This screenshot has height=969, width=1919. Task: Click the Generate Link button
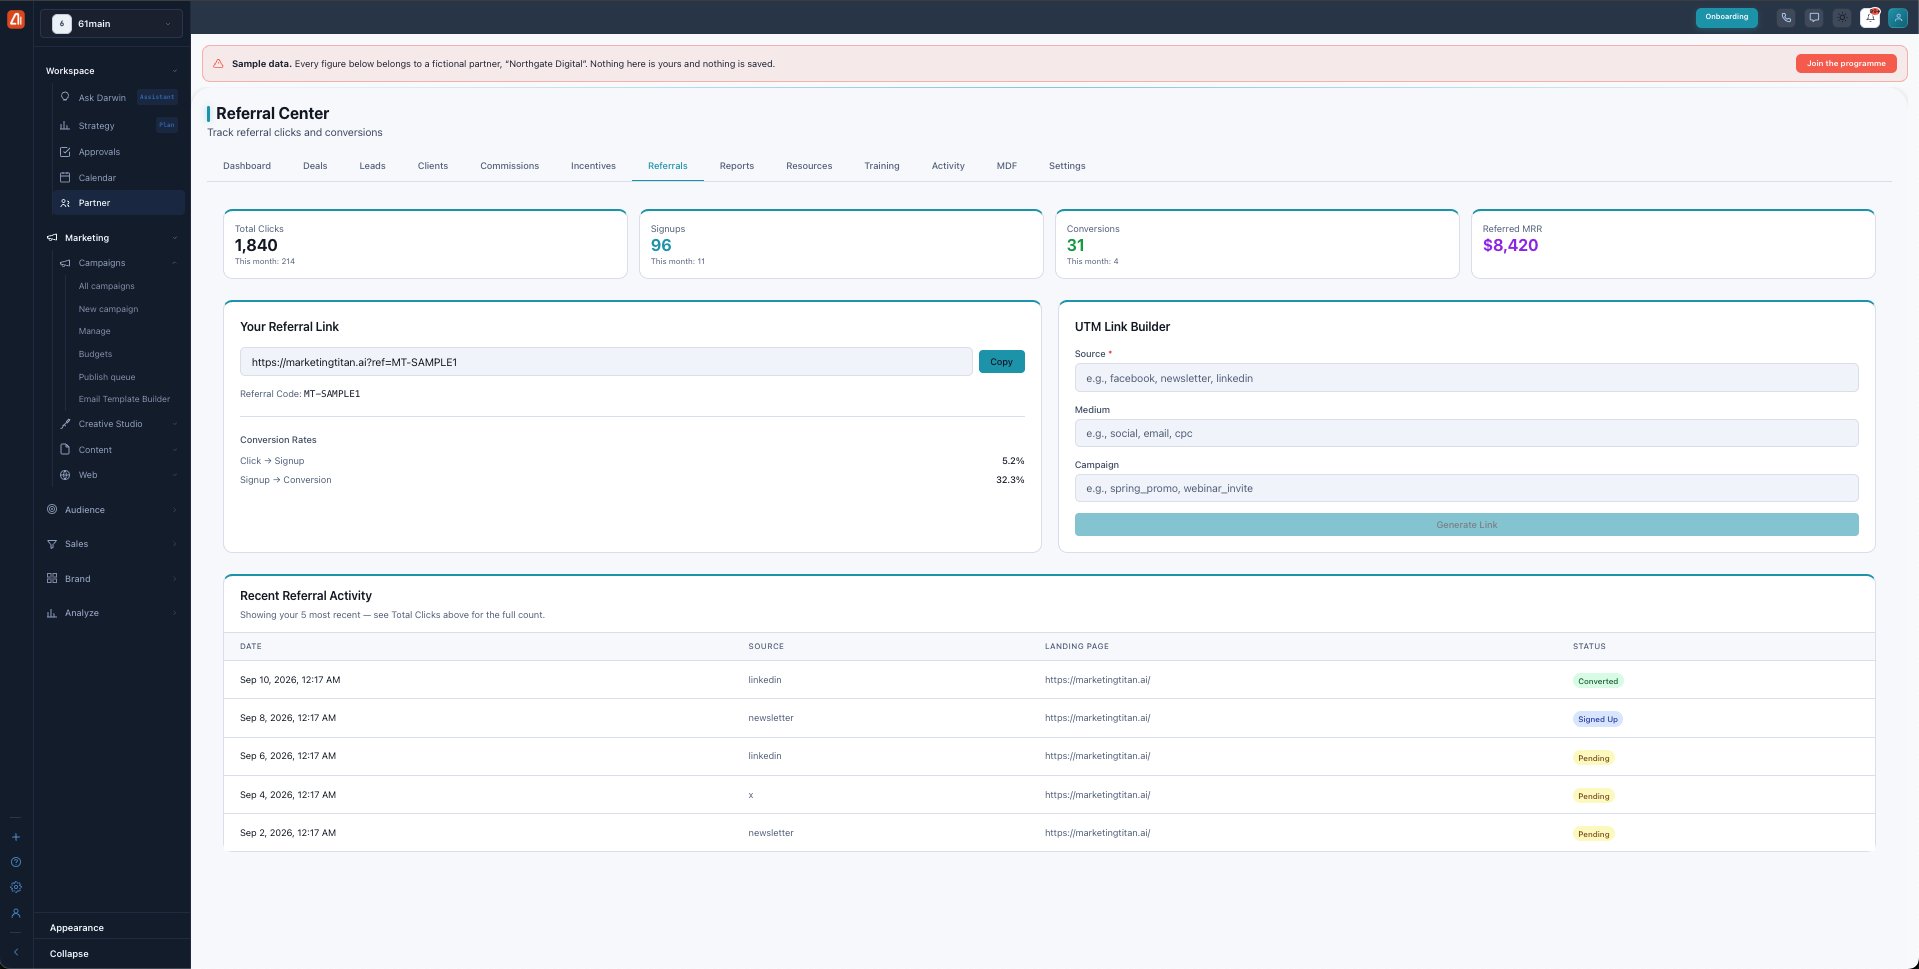coord(1466,524)
